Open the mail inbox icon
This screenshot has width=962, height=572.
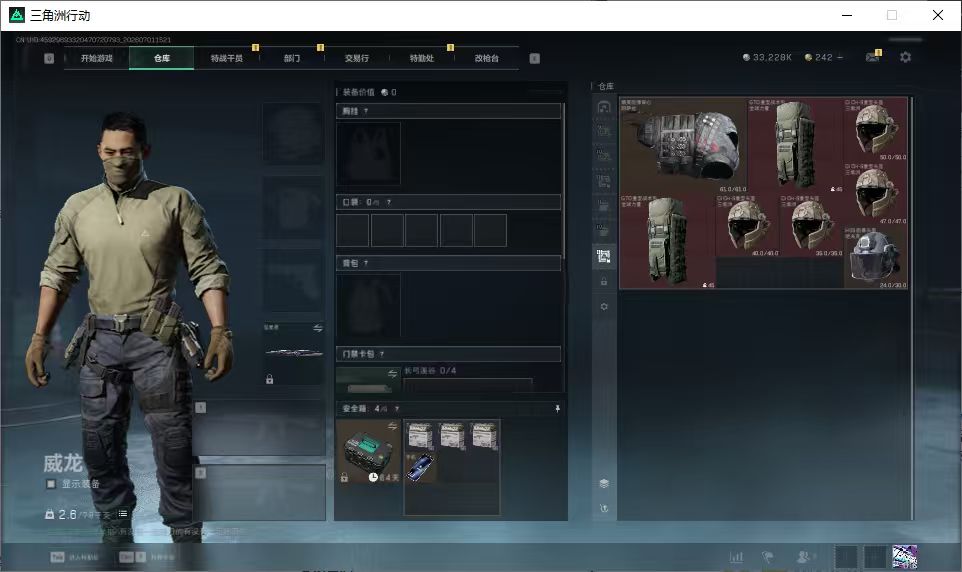[872, 56]
